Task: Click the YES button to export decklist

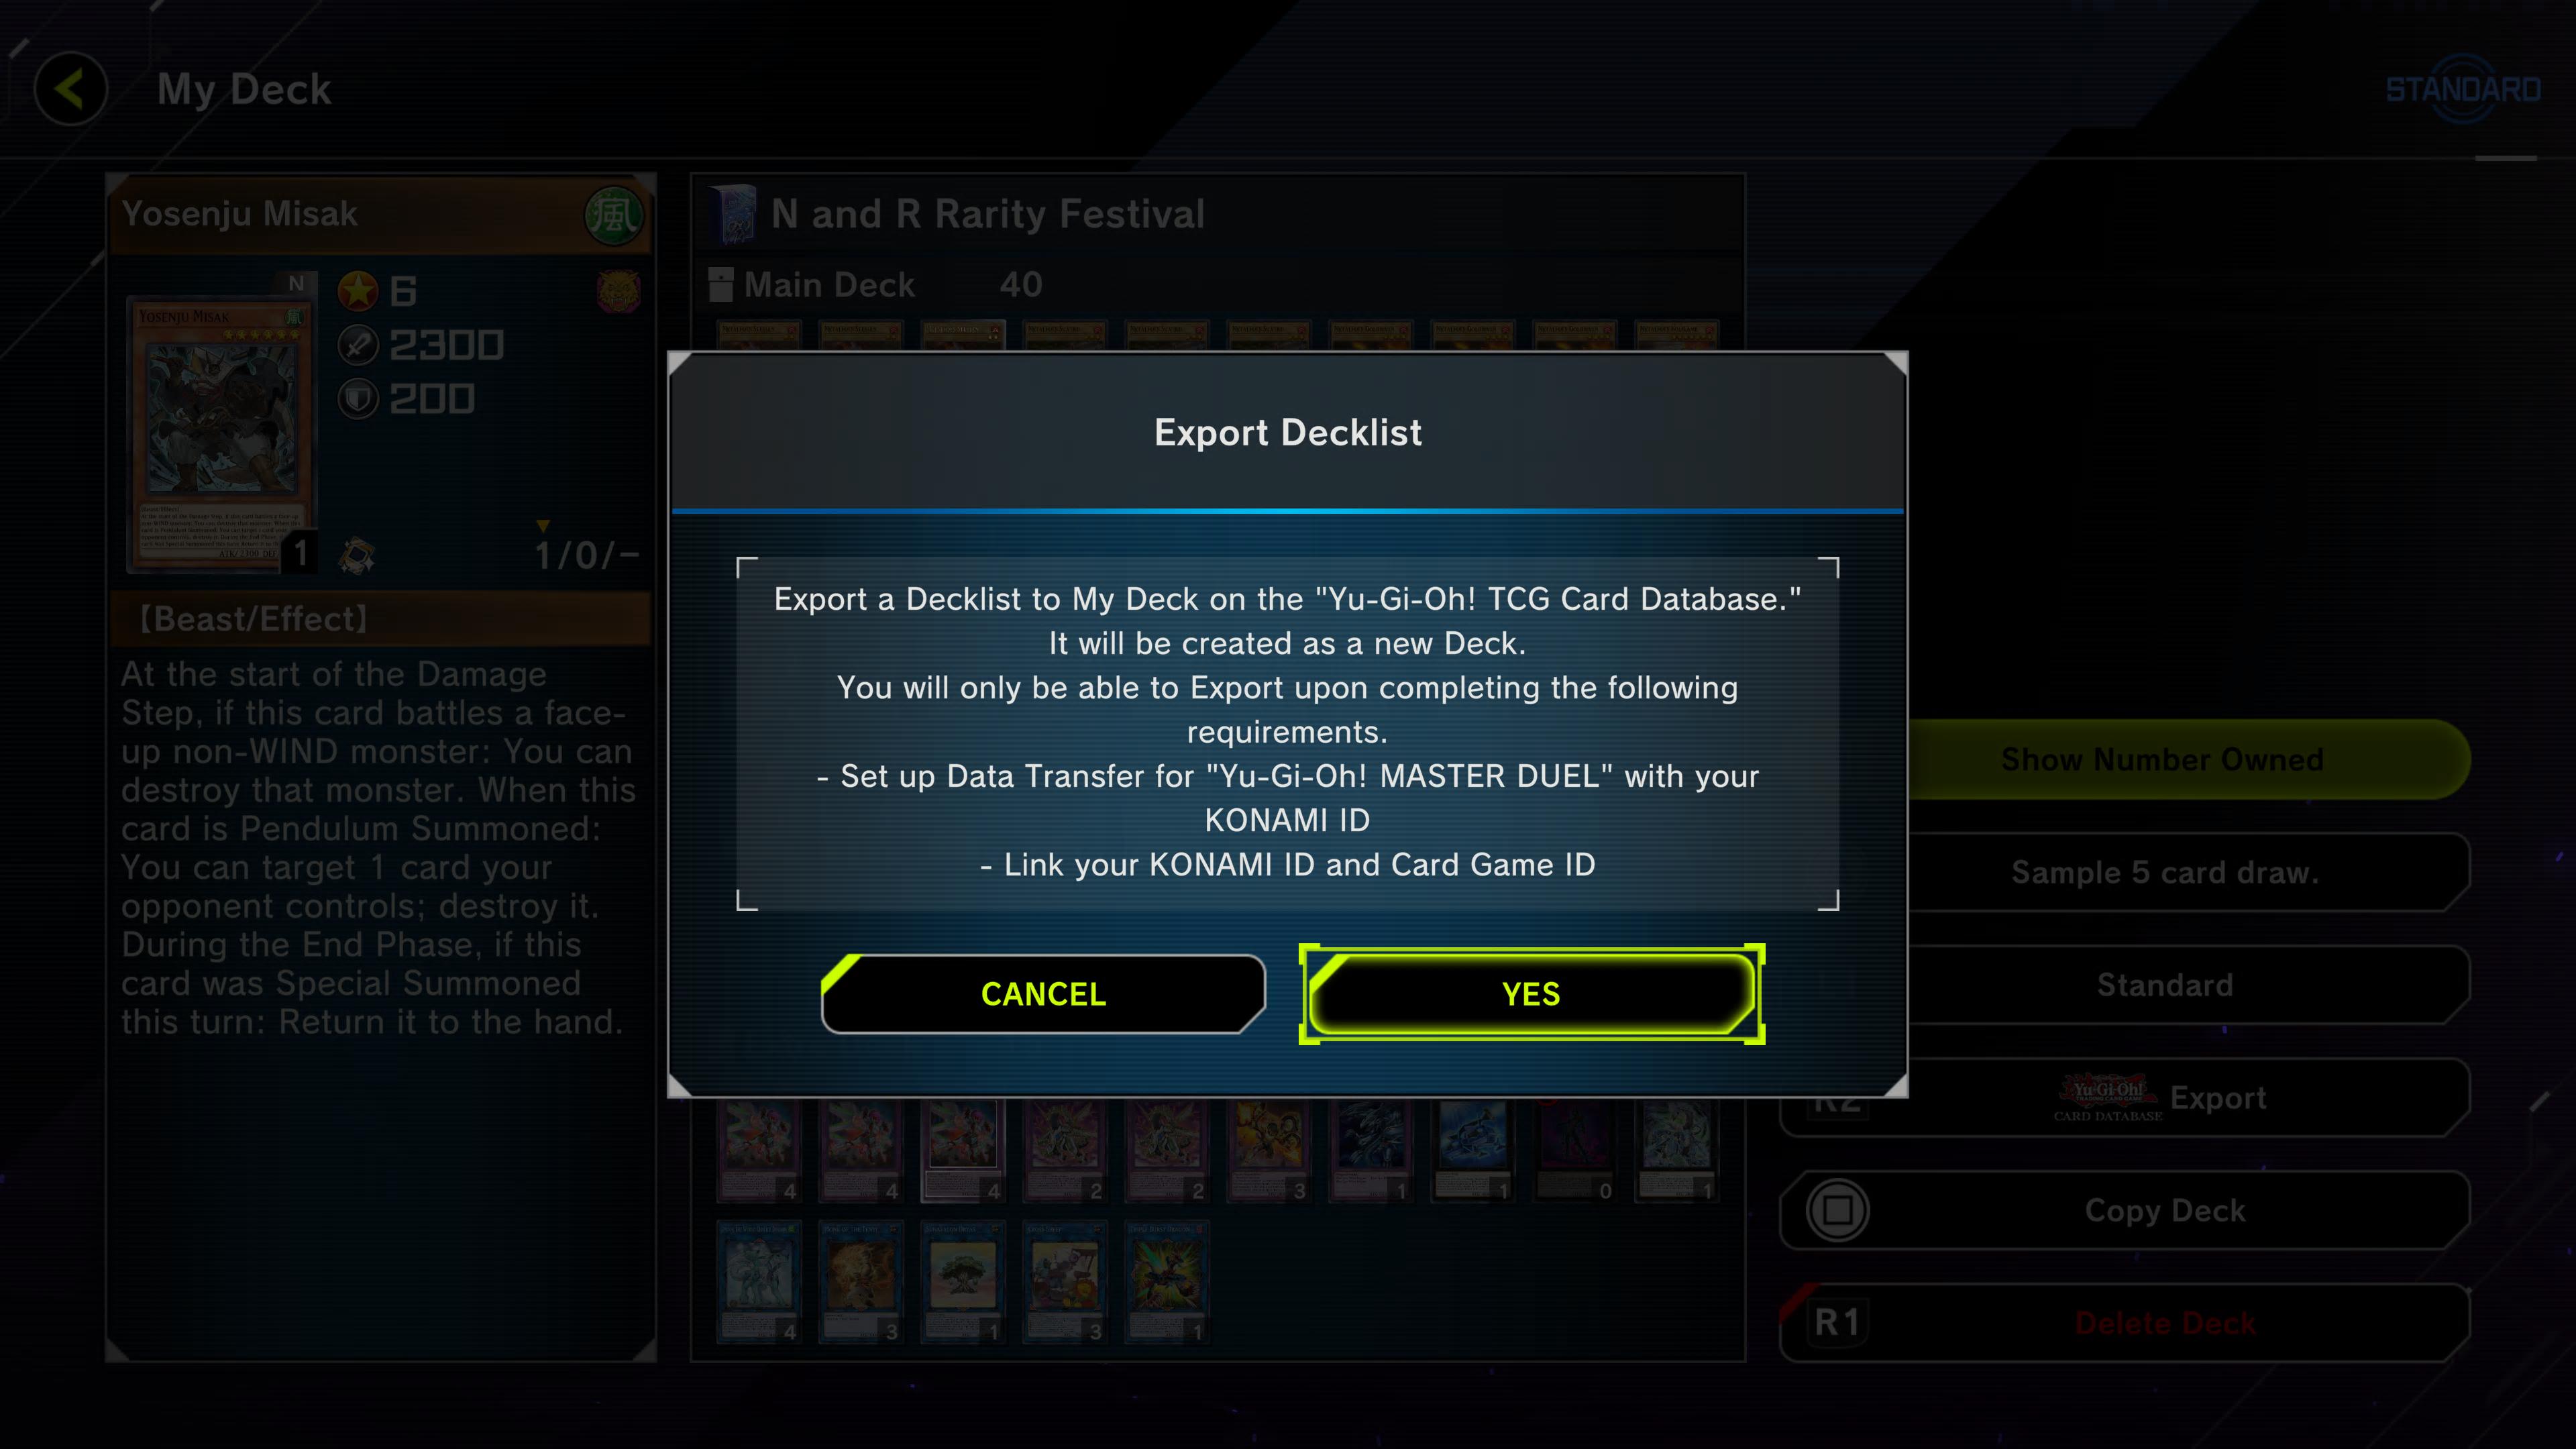Action: coord(1529,993)
